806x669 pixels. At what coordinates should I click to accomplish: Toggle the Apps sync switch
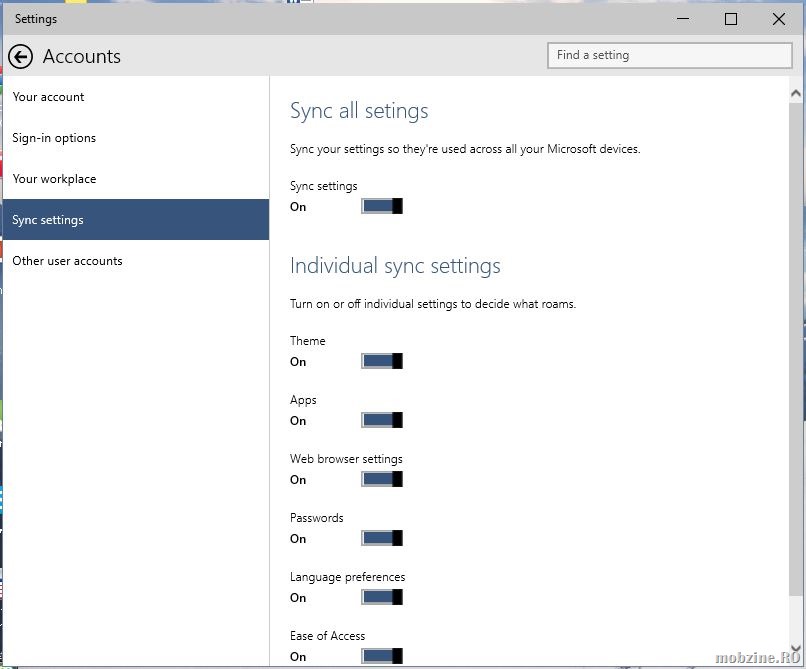(x=382, y=420)
